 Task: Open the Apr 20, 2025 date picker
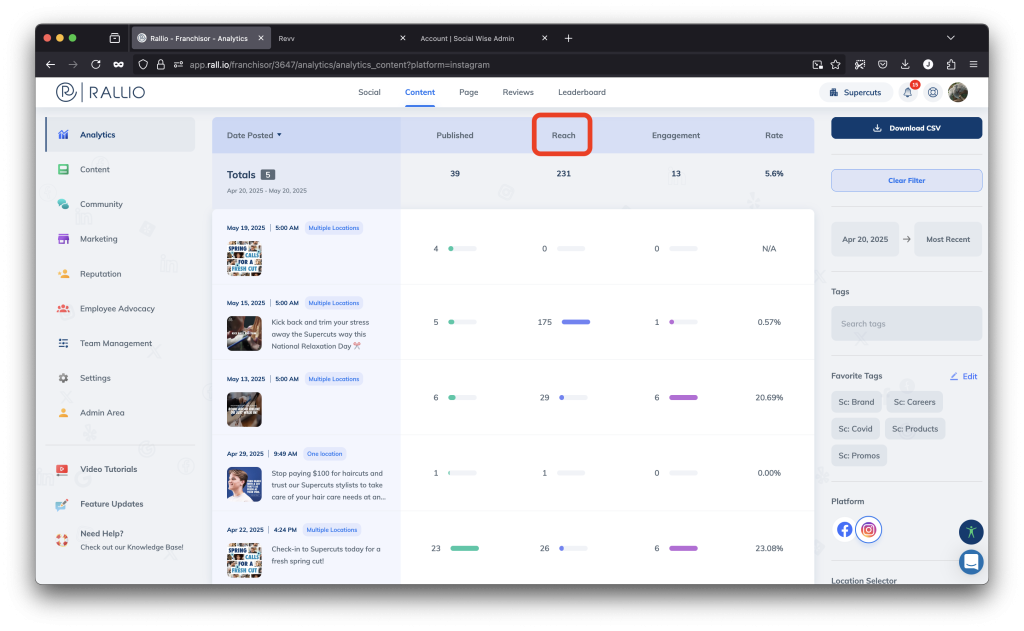tap(865, 239)
